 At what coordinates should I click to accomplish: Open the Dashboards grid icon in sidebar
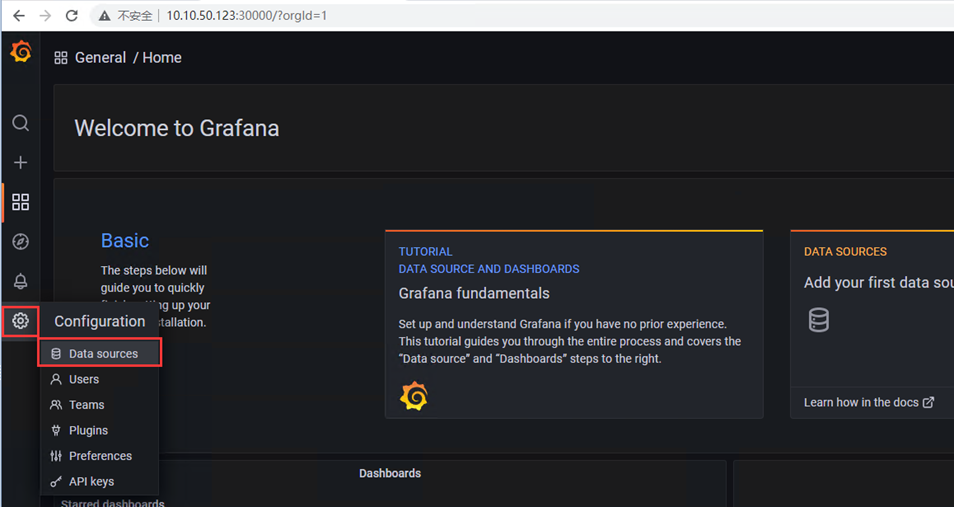point(21,202)
